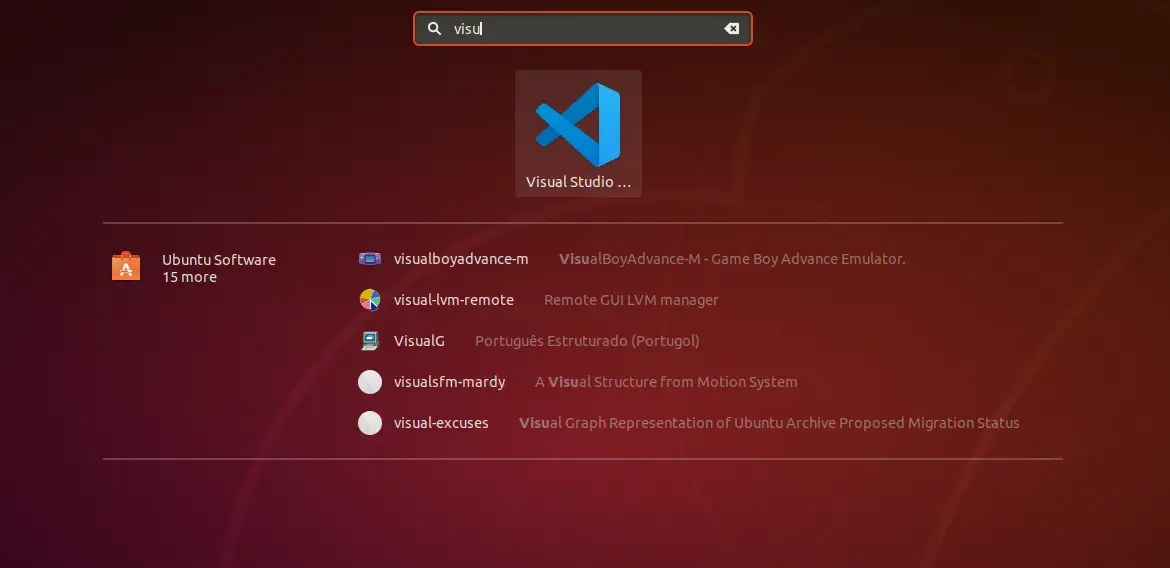Clear the search field with backspace icon
The height and width of the screenshot is (568, 1170).
731,28
